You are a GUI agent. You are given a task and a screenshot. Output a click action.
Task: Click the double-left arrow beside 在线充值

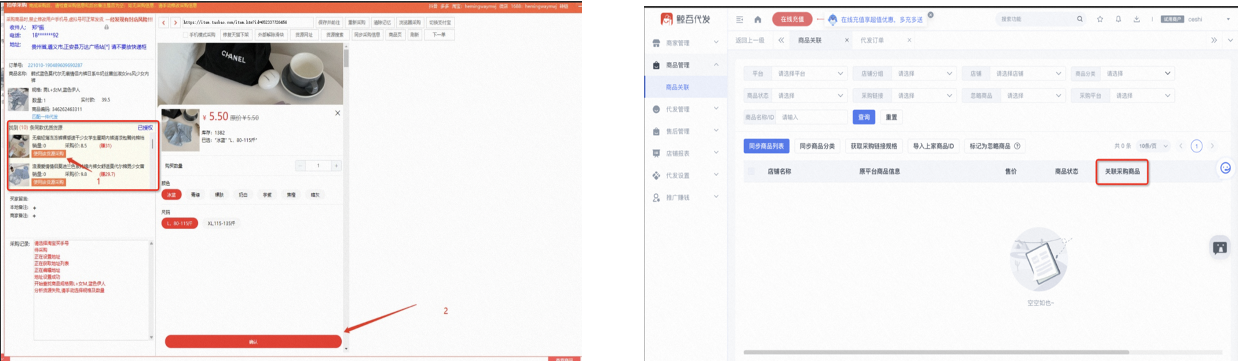coord(781,40)
